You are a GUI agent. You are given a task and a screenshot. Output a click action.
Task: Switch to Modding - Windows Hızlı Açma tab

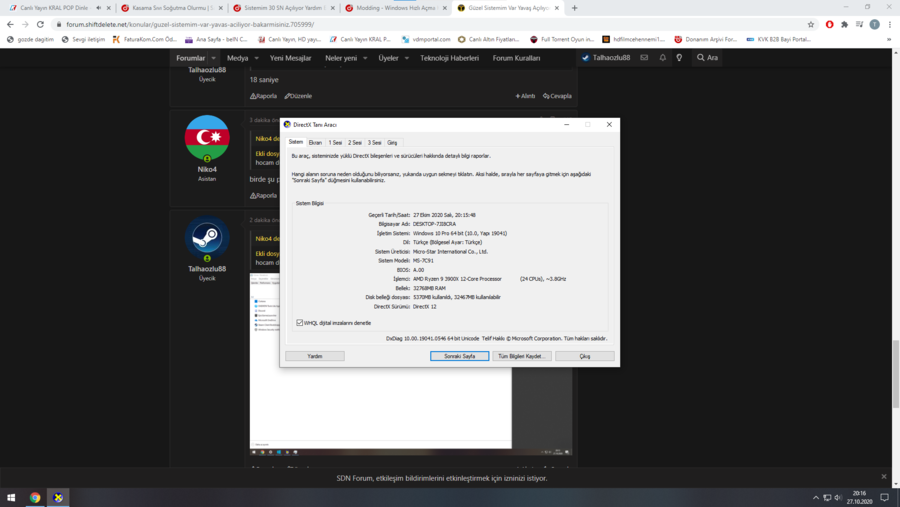tap(395, 8)
